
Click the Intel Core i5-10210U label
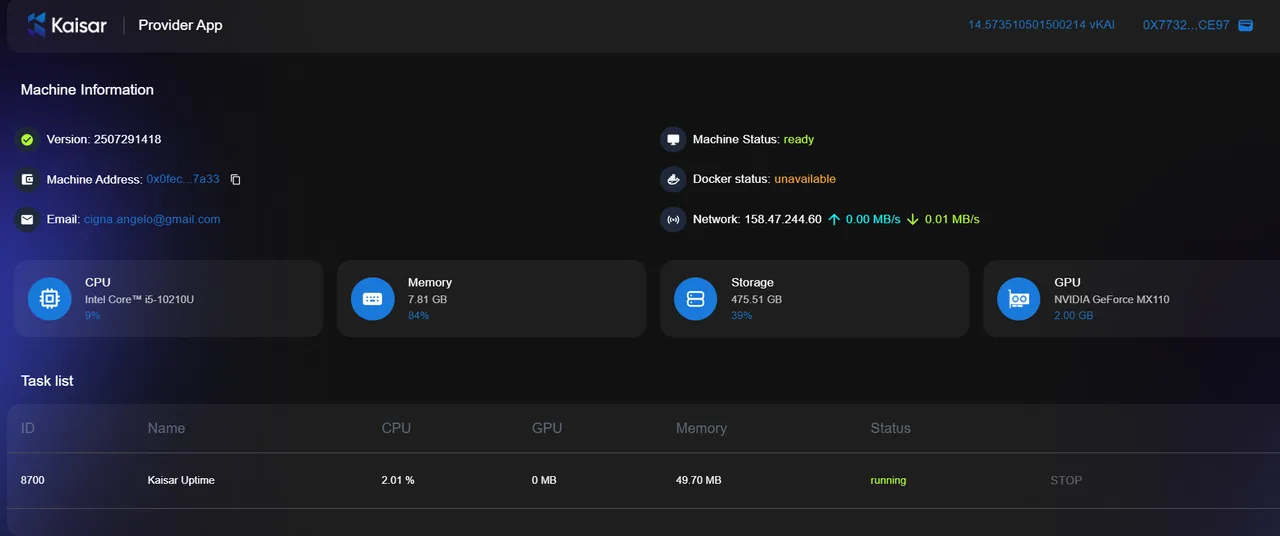[139, 300]
